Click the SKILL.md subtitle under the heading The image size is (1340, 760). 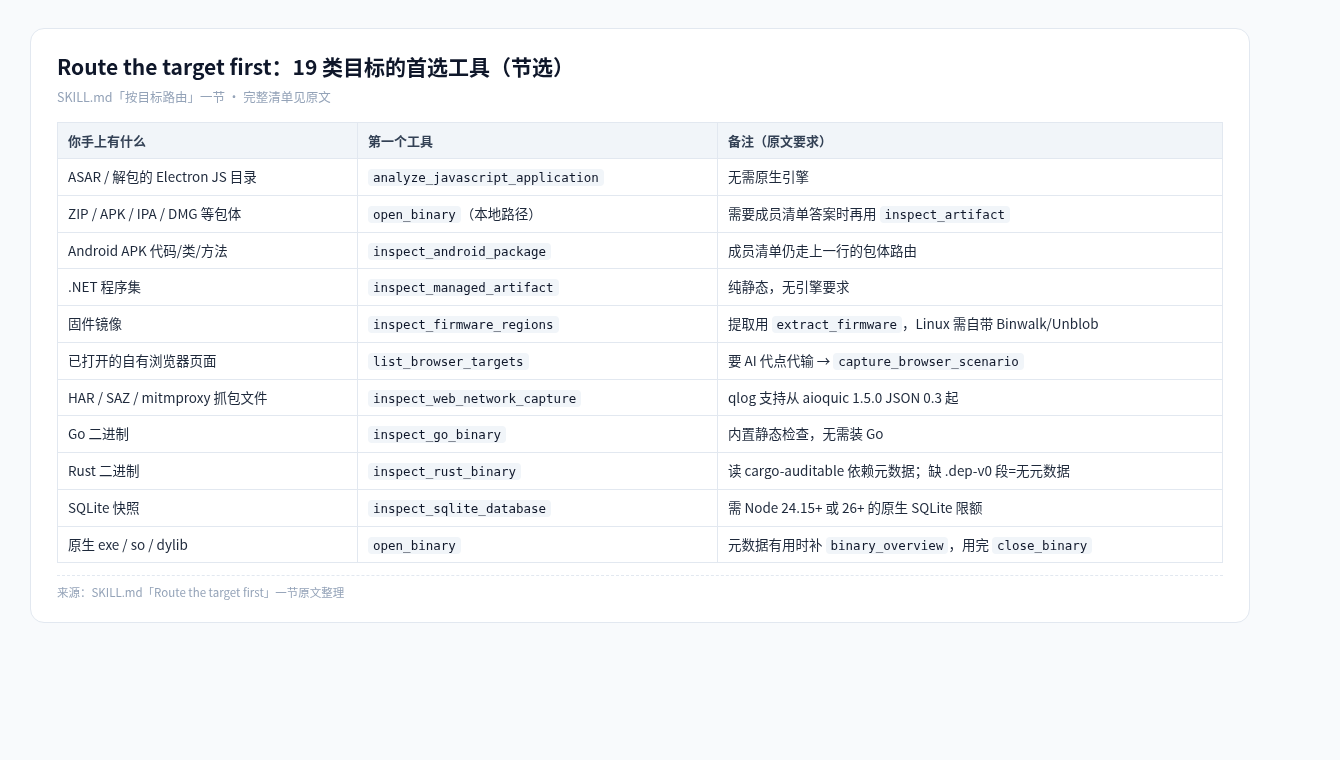(194, 97)
